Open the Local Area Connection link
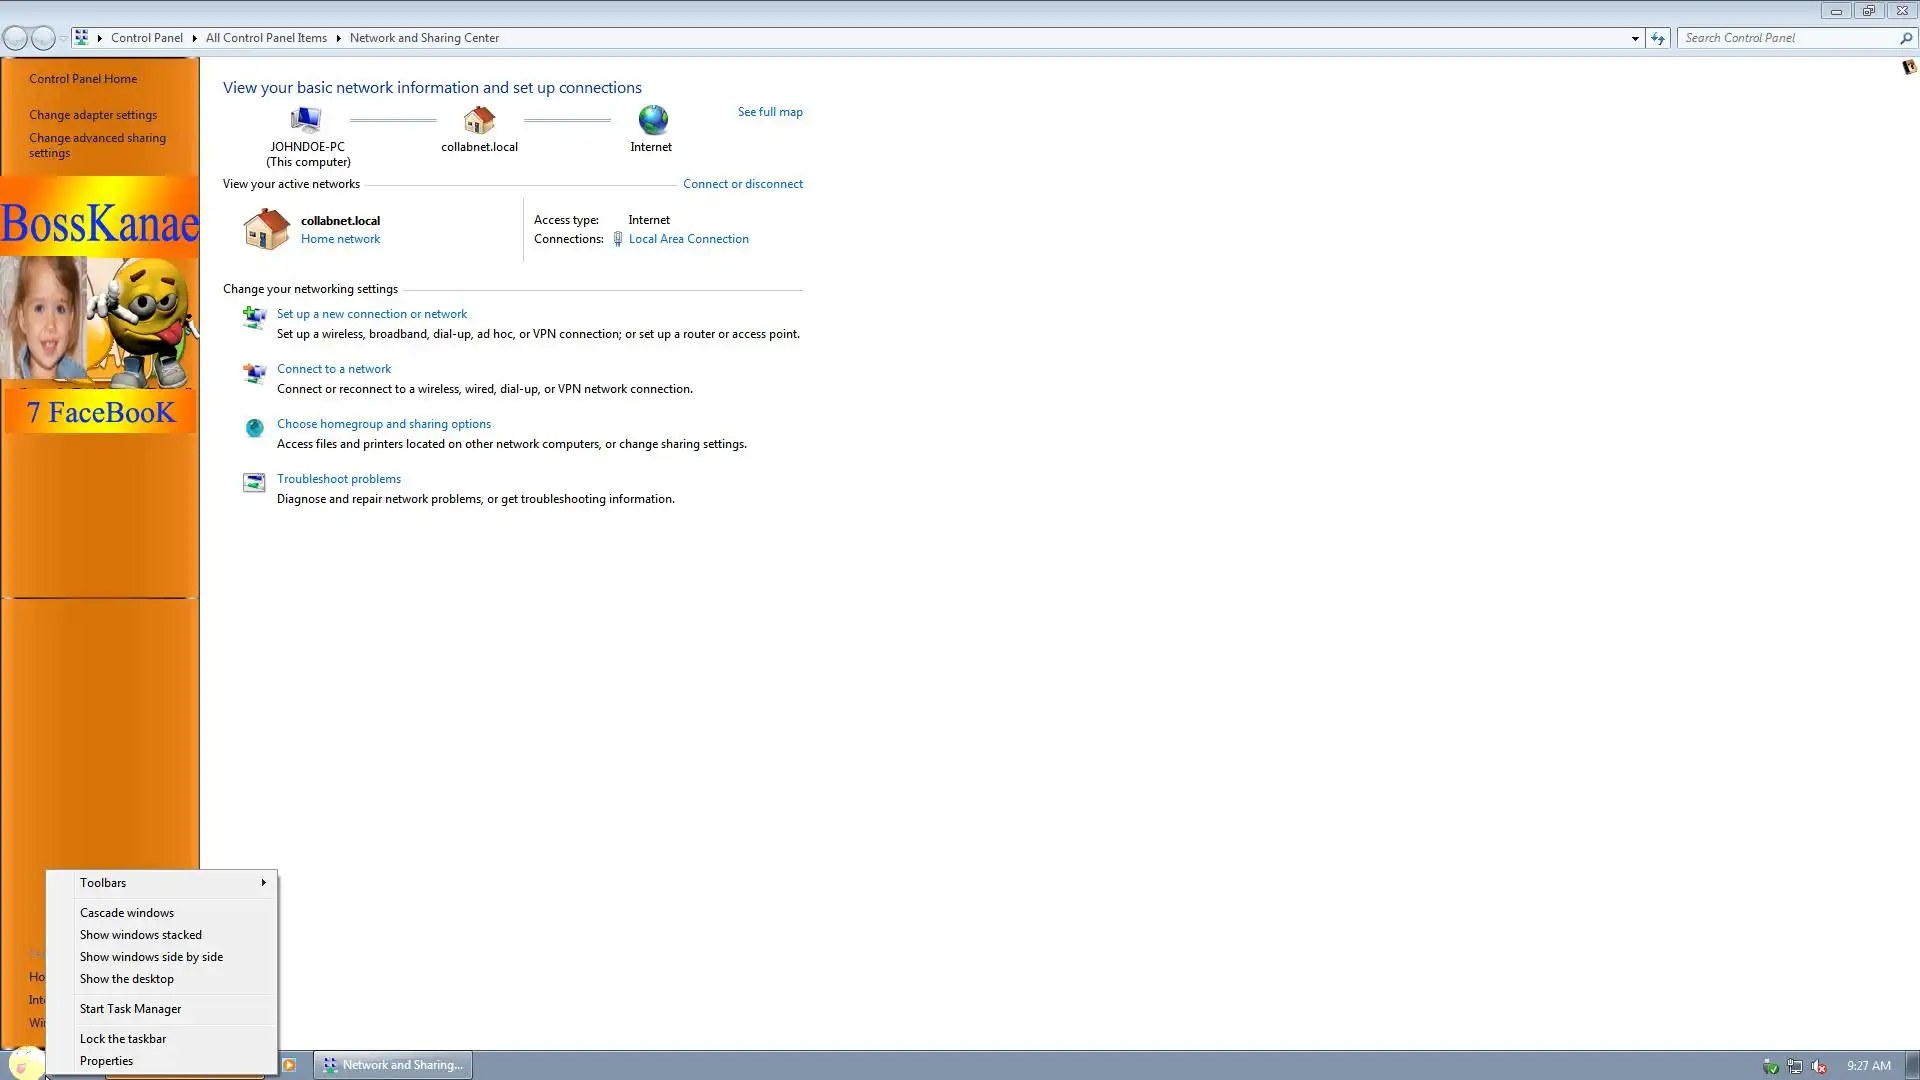Screen dimensions: 1920x1080 (688, 239)
